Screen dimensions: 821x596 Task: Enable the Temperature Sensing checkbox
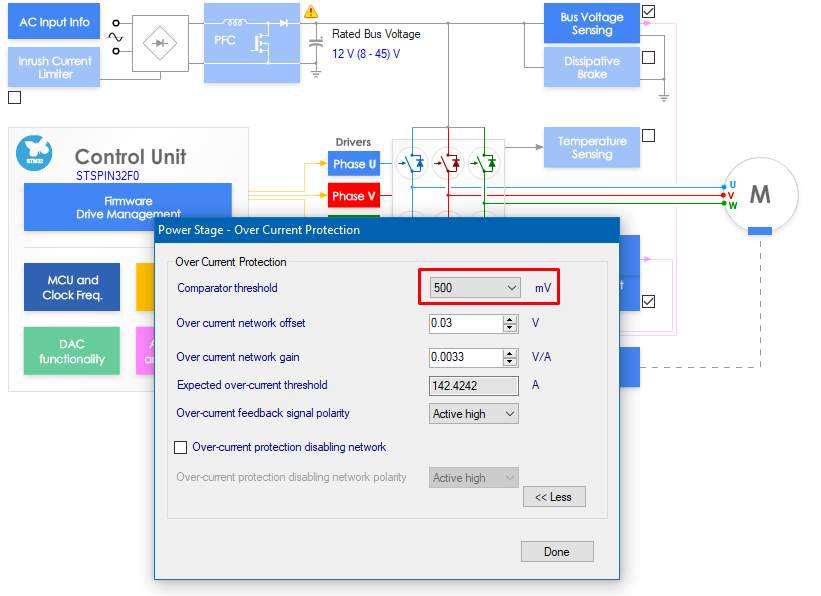pyautogui.click(x=649, y=136)
